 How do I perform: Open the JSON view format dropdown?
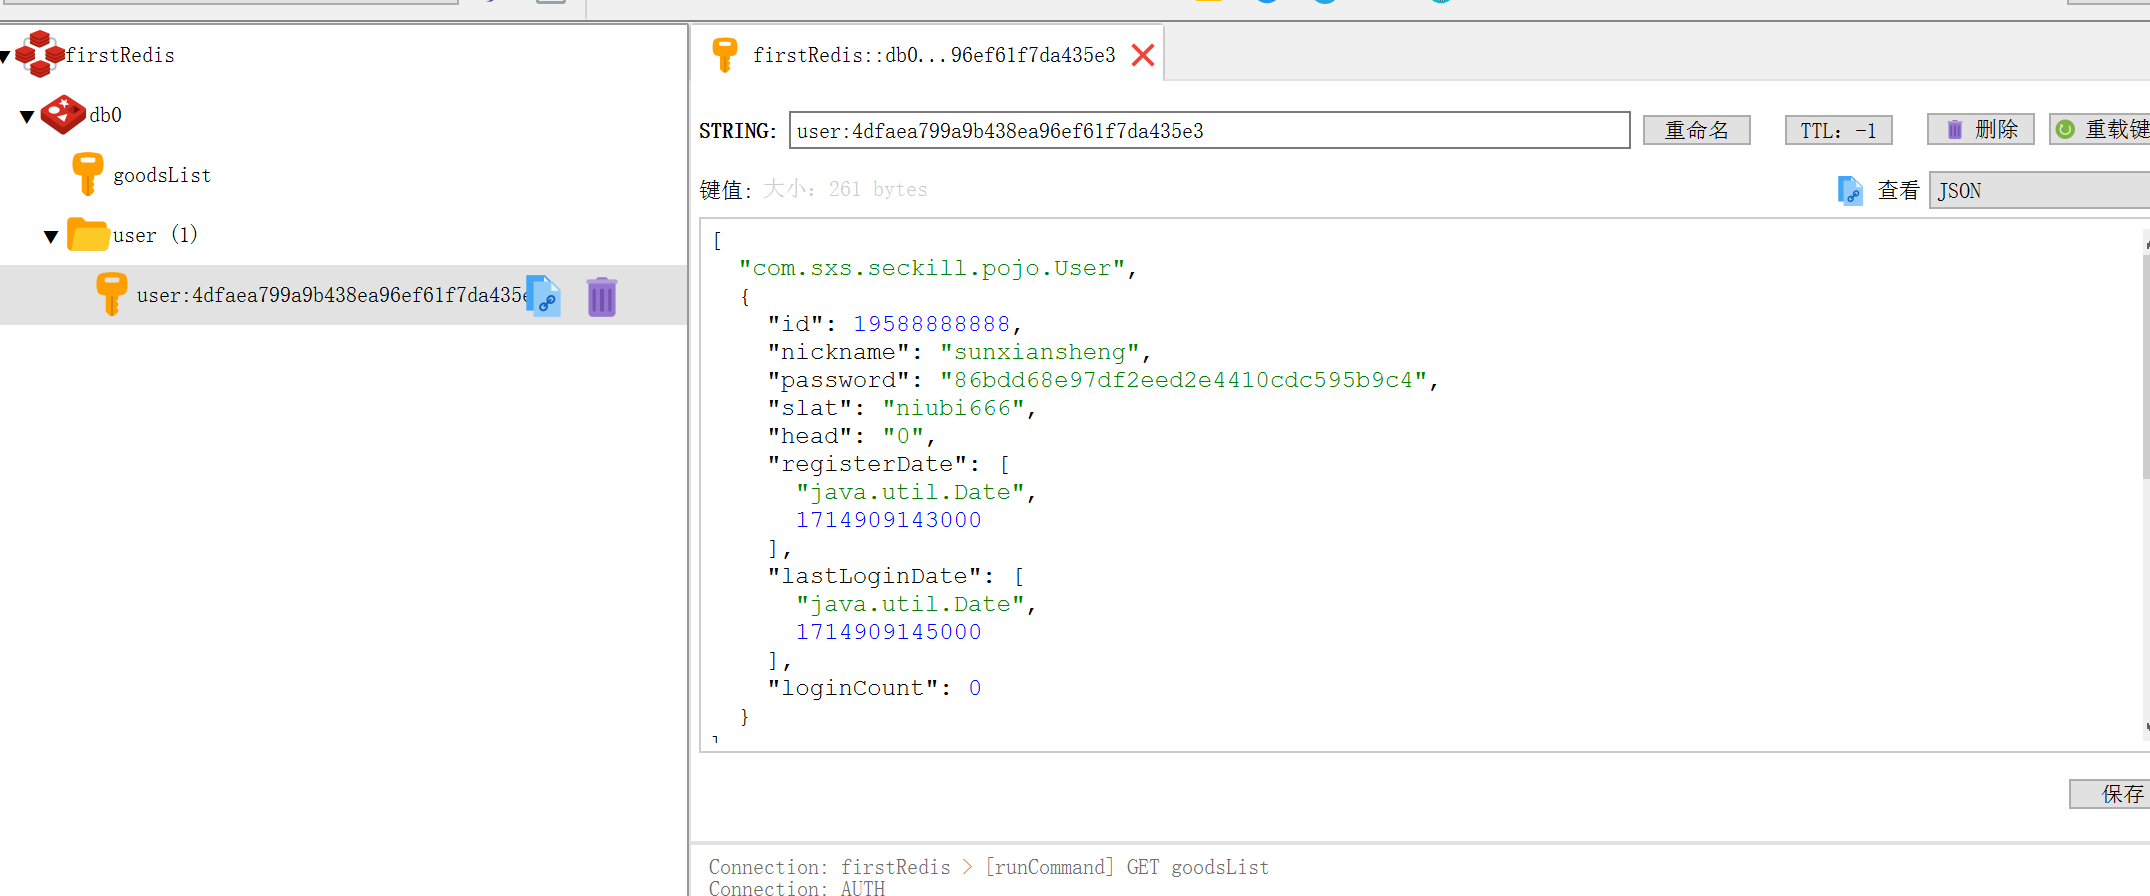pyautogui.click(x=2039, y=190)
